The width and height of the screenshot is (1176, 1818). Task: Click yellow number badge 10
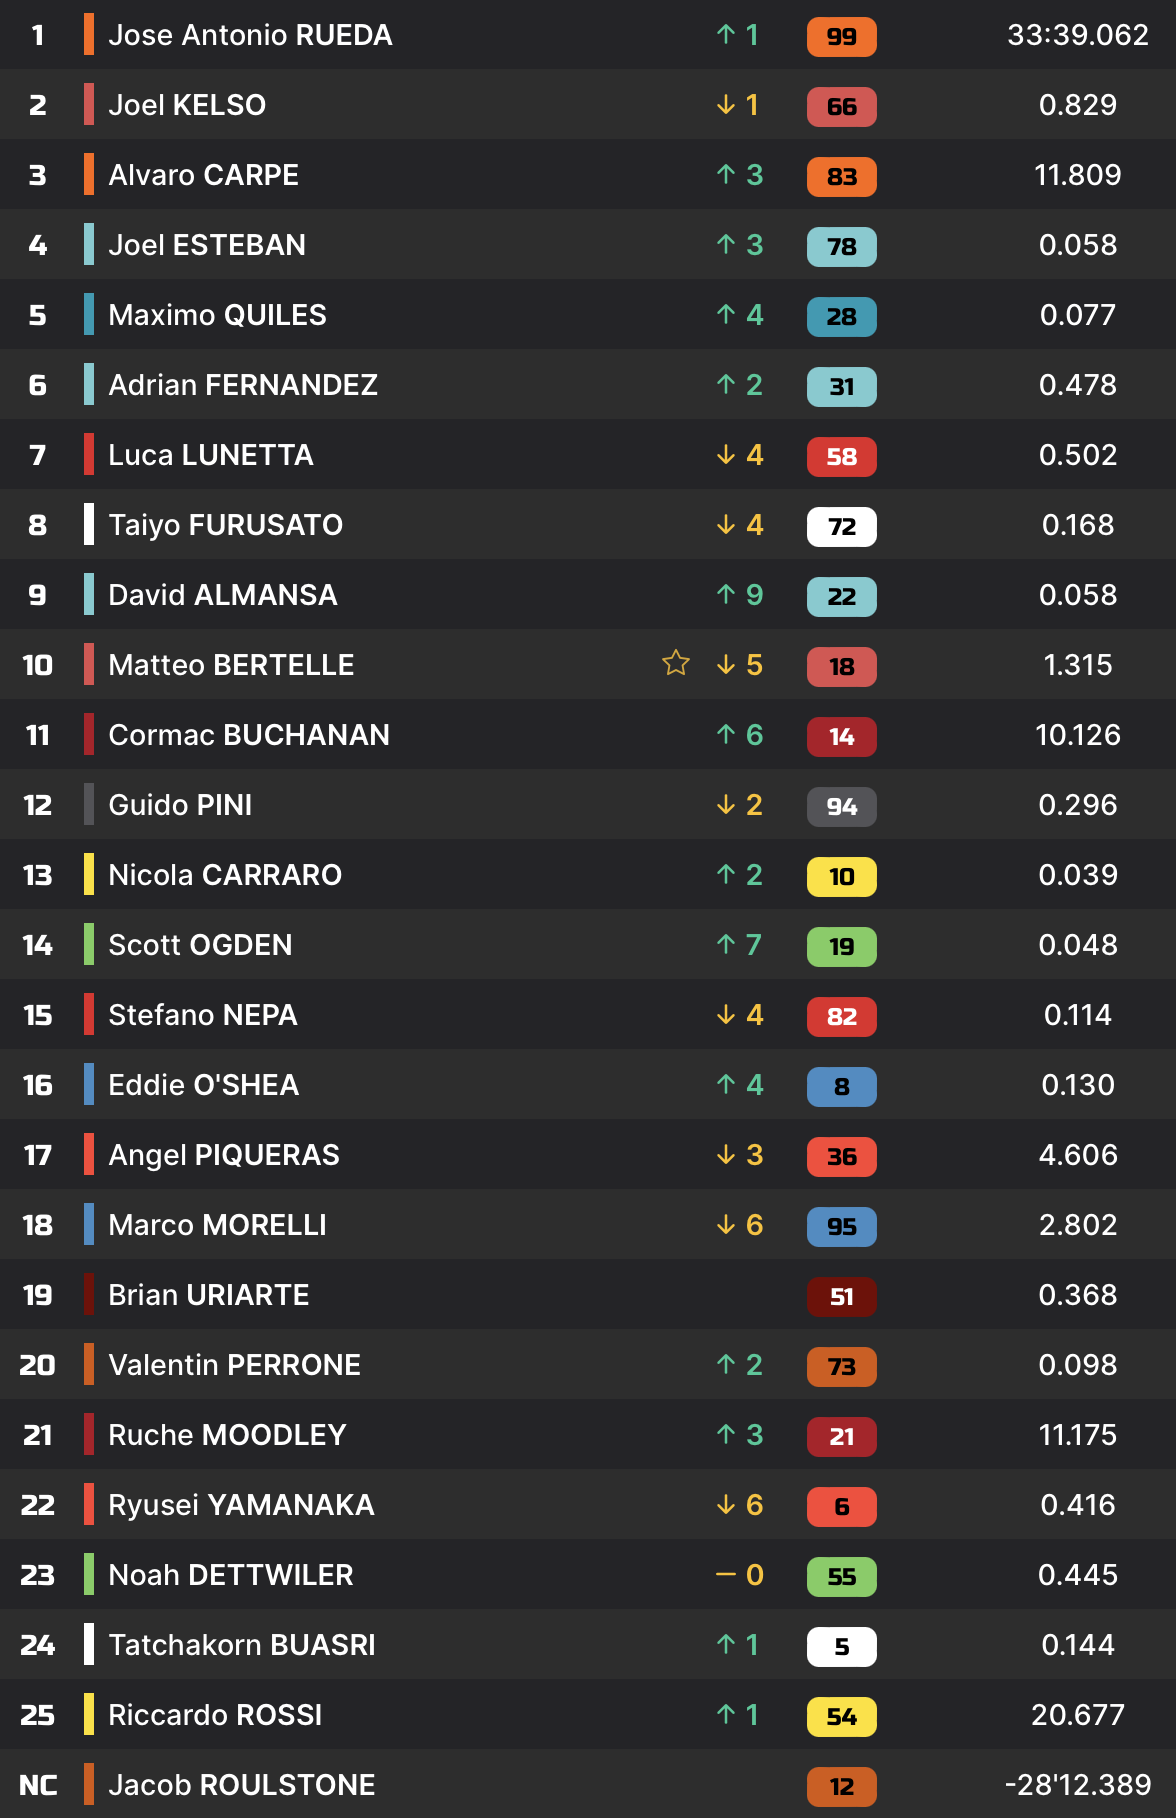coord(841,877)
